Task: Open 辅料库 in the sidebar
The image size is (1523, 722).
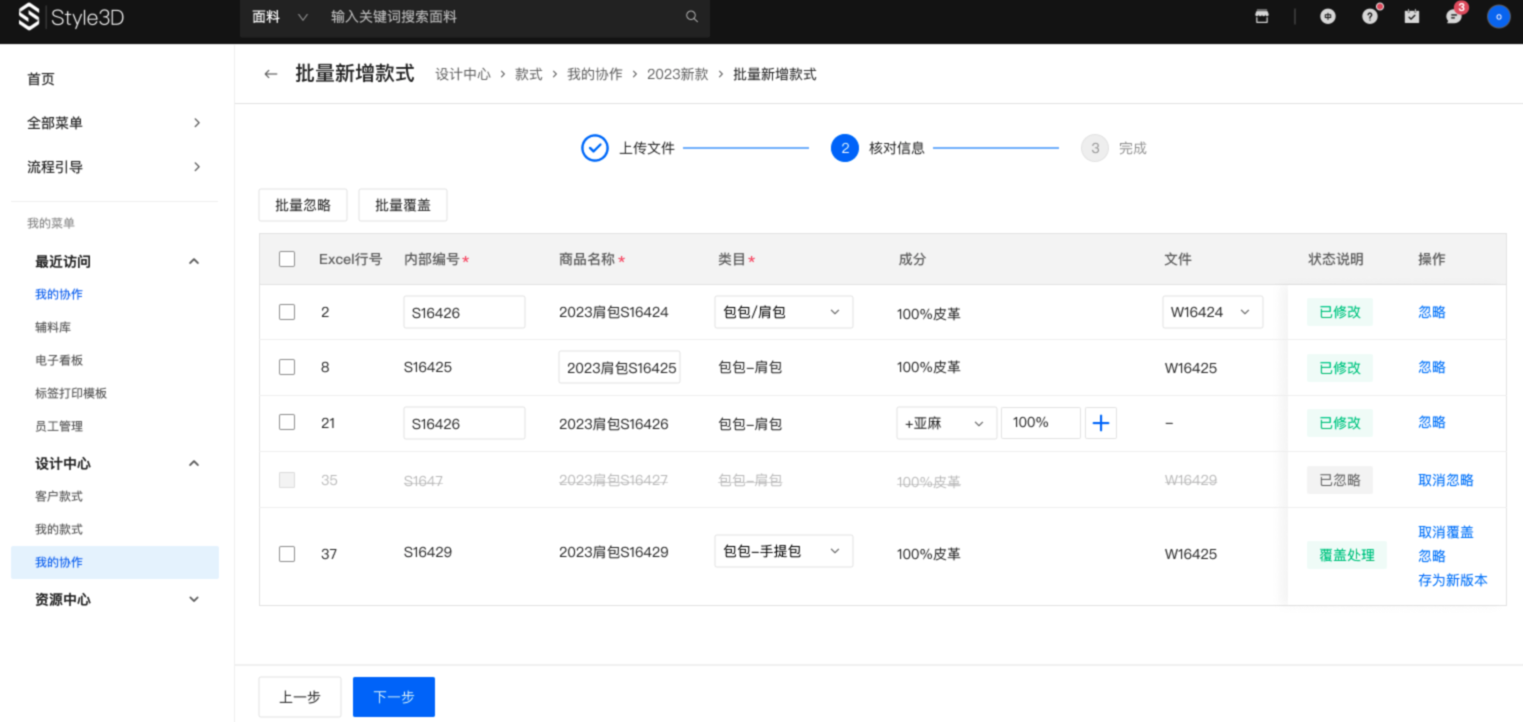Action: 53,327
